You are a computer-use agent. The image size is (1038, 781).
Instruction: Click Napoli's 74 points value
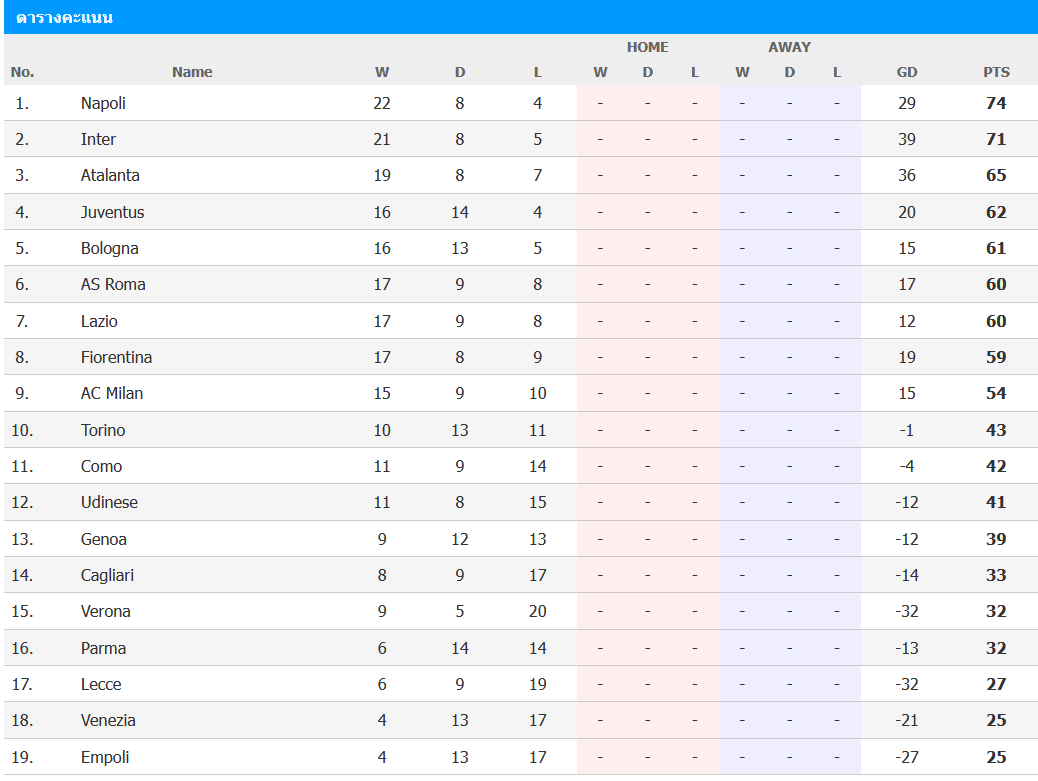coord(996,103)
